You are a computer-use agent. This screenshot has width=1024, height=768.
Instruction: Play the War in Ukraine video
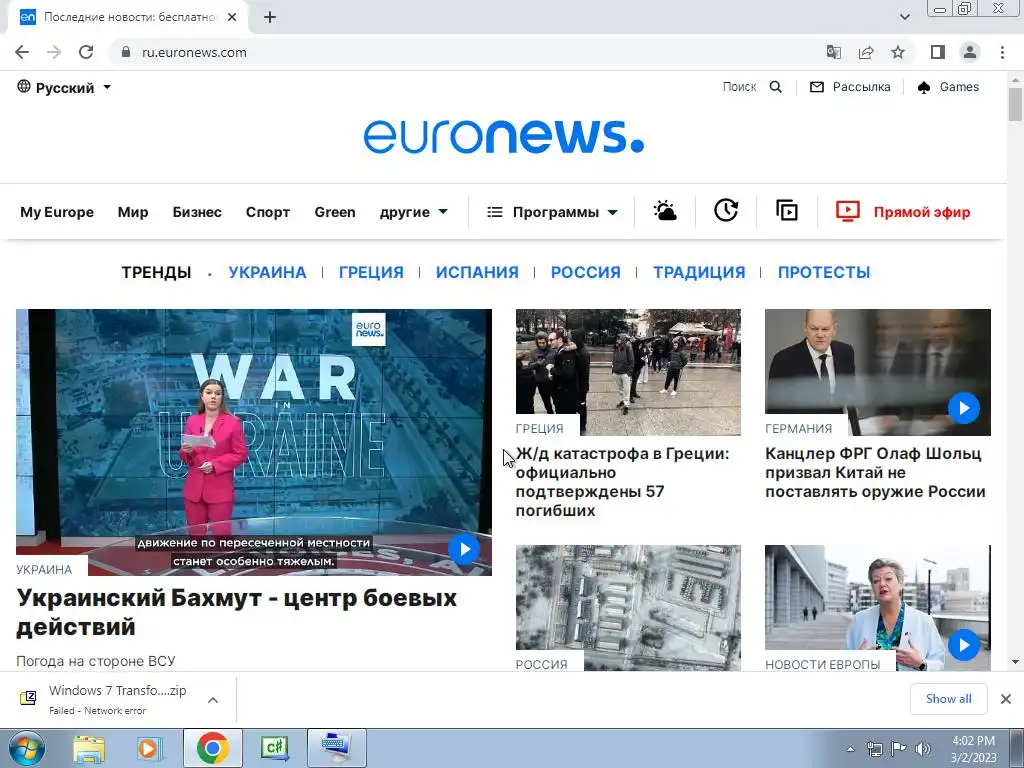coord(464,549)
